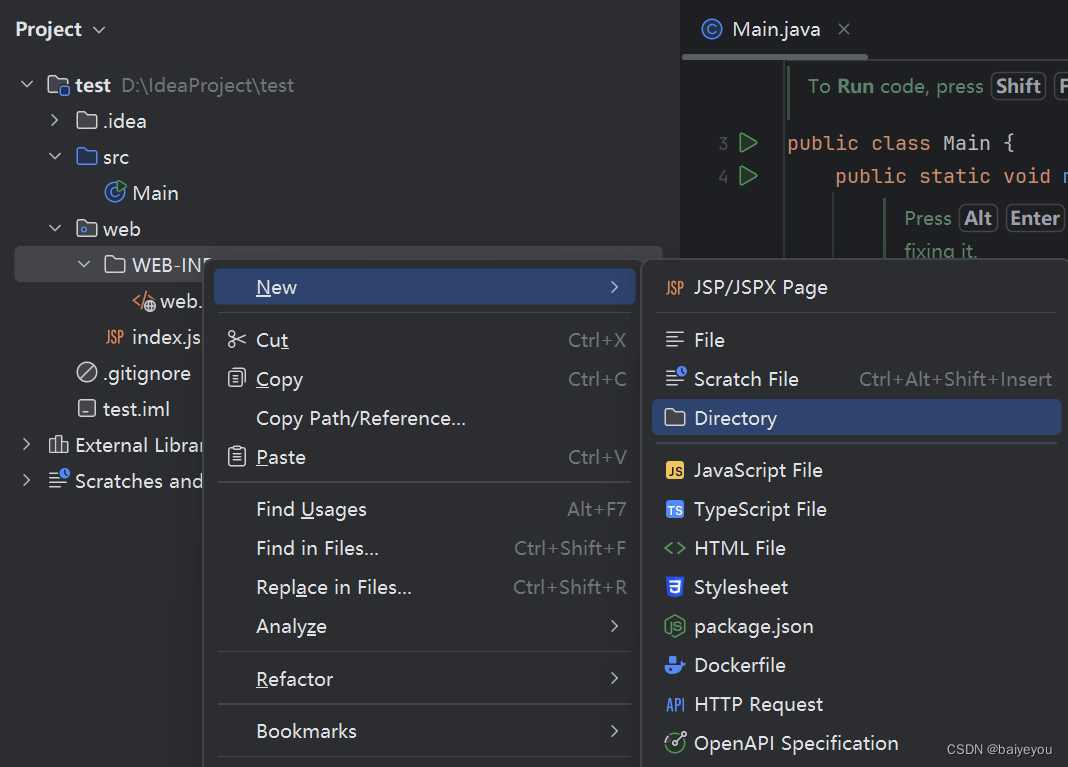Click the Dockerfile whale icon

tap(675, 666)
